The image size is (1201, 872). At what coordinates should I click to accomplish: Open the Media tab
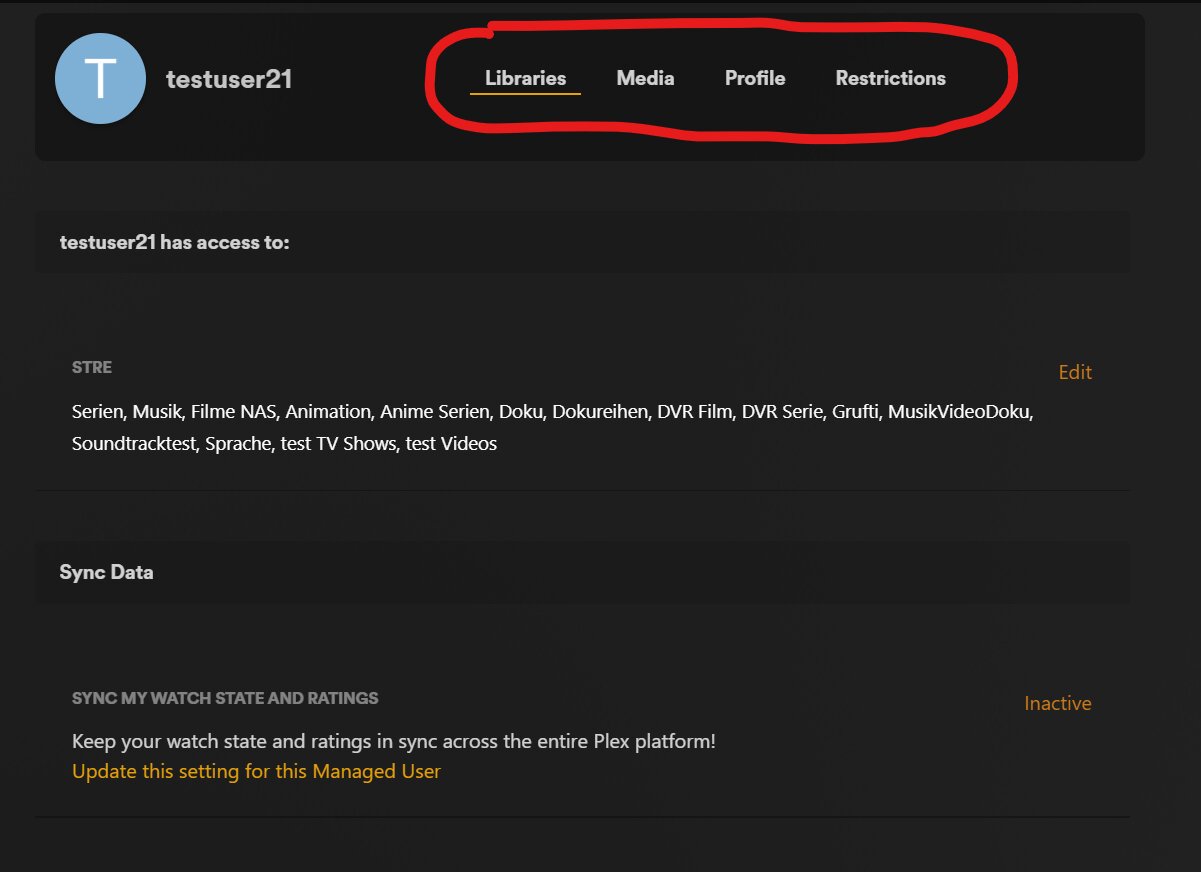coord(645,78)
